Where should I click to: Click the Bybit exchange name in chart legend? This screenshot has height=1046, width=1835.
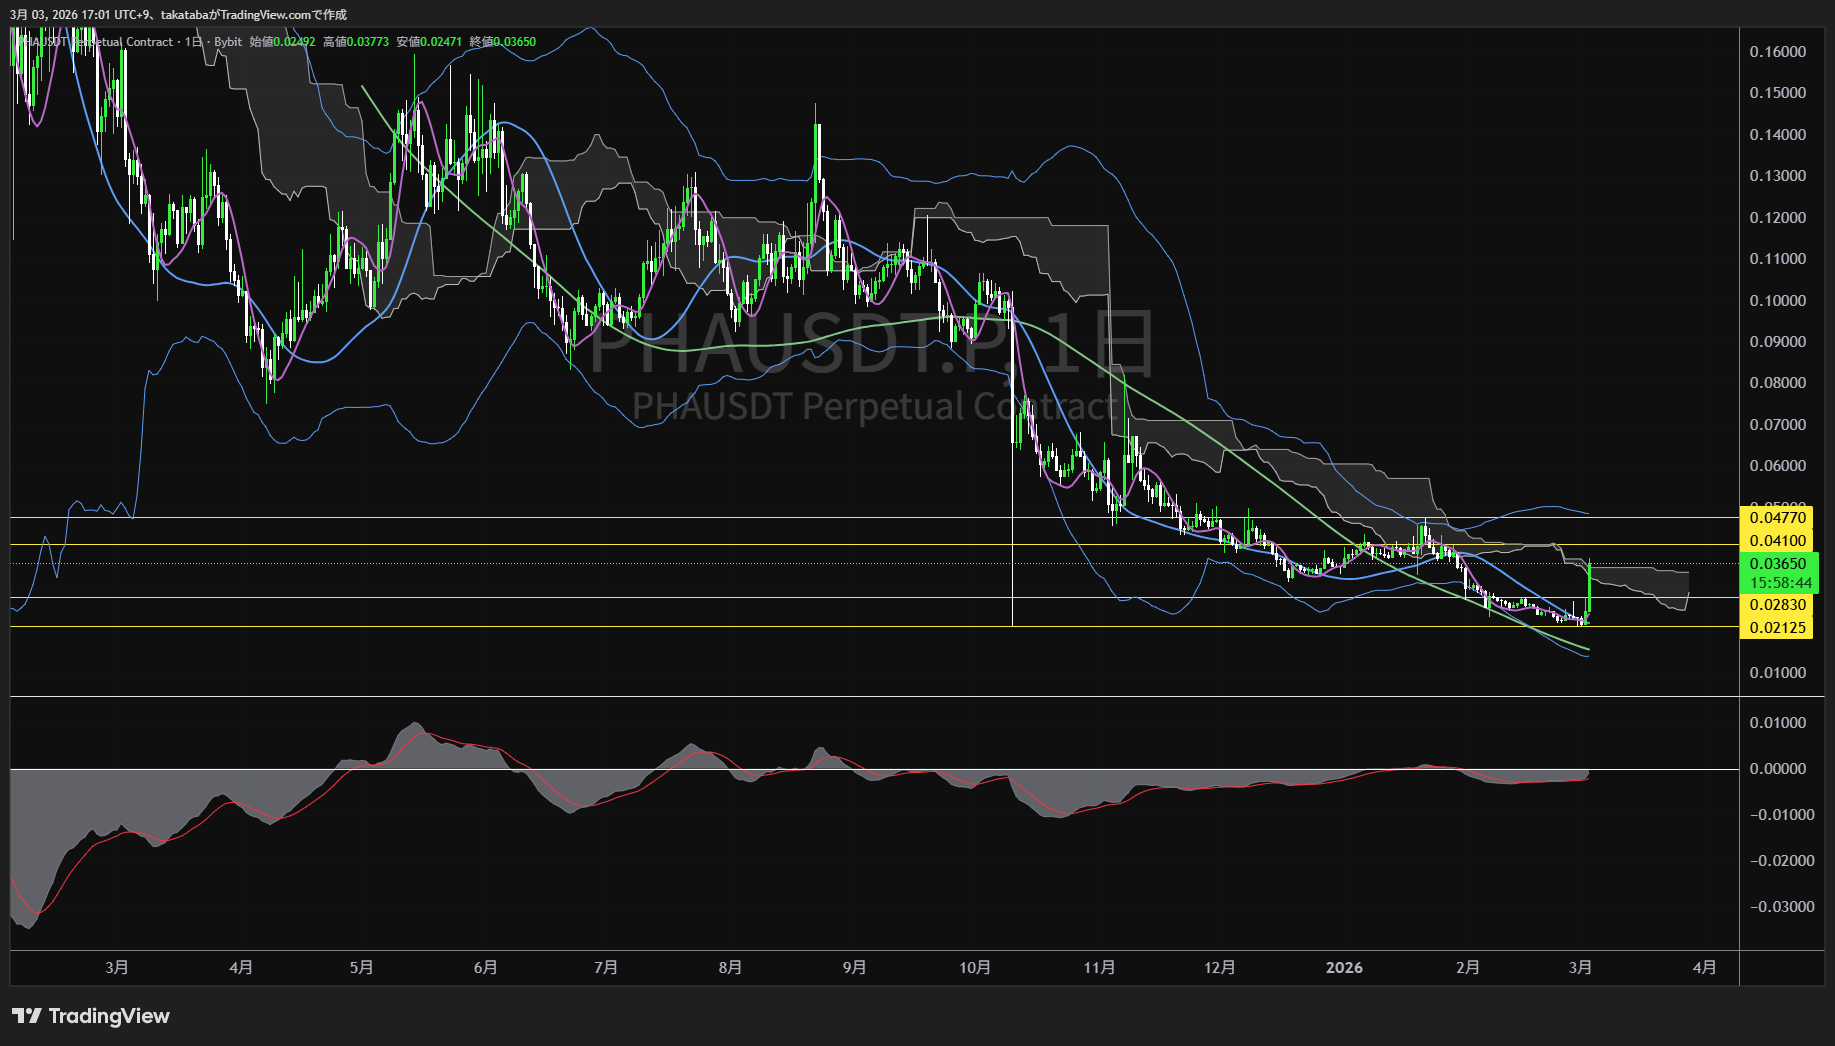[228, 42]
